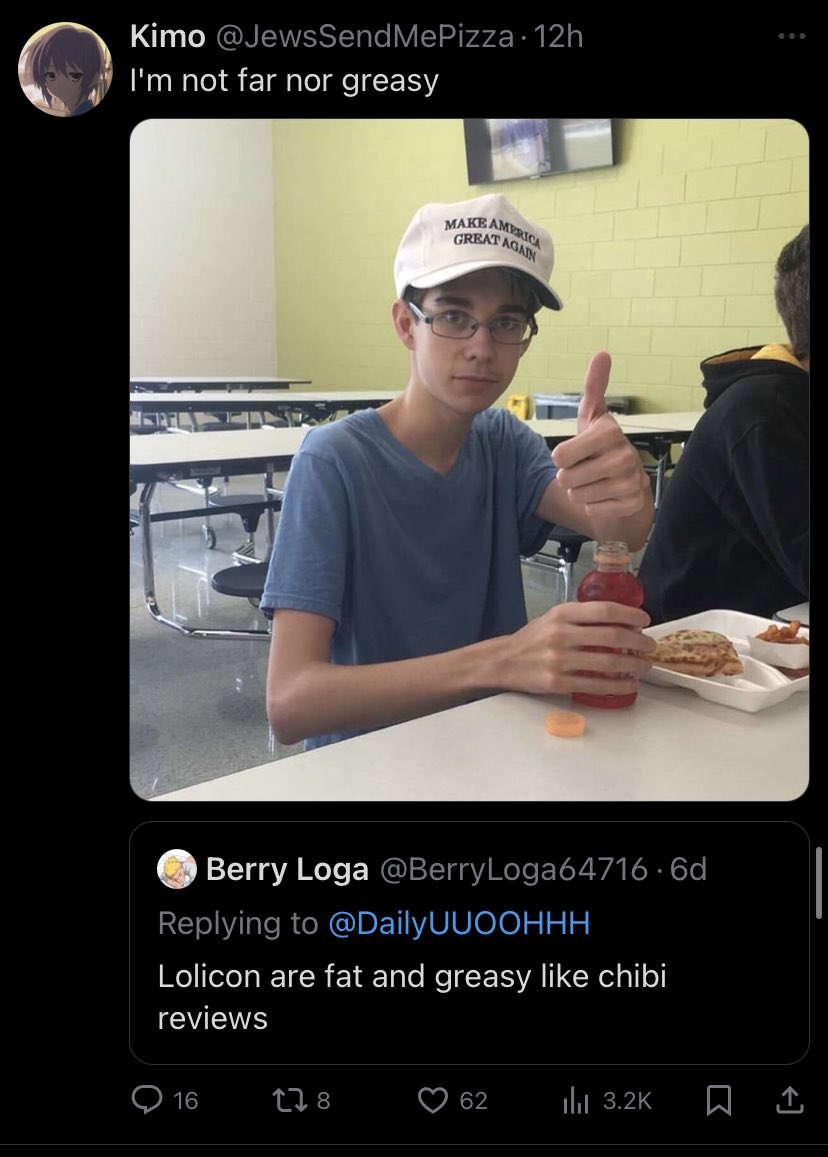Open the @JewsSendMePizza handle

click(x=364, y=36)
